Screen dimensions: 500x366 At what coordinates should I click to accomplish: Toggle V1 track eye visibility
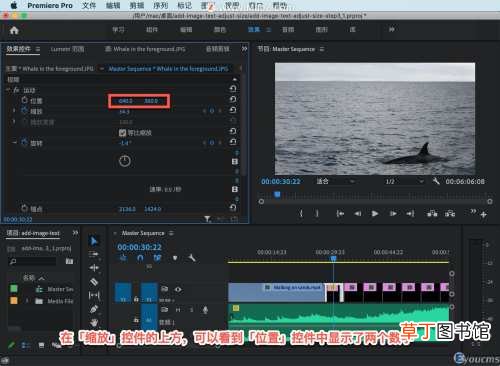[178, 289]
